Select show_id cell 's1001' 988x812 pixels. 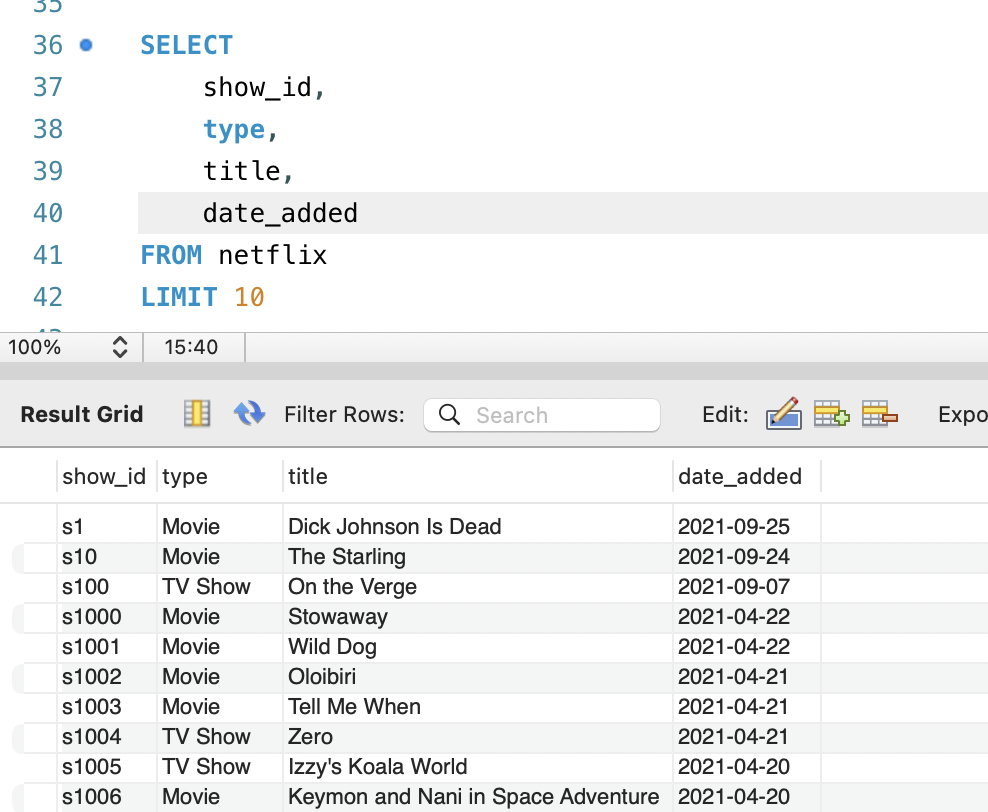click(106, 647)
